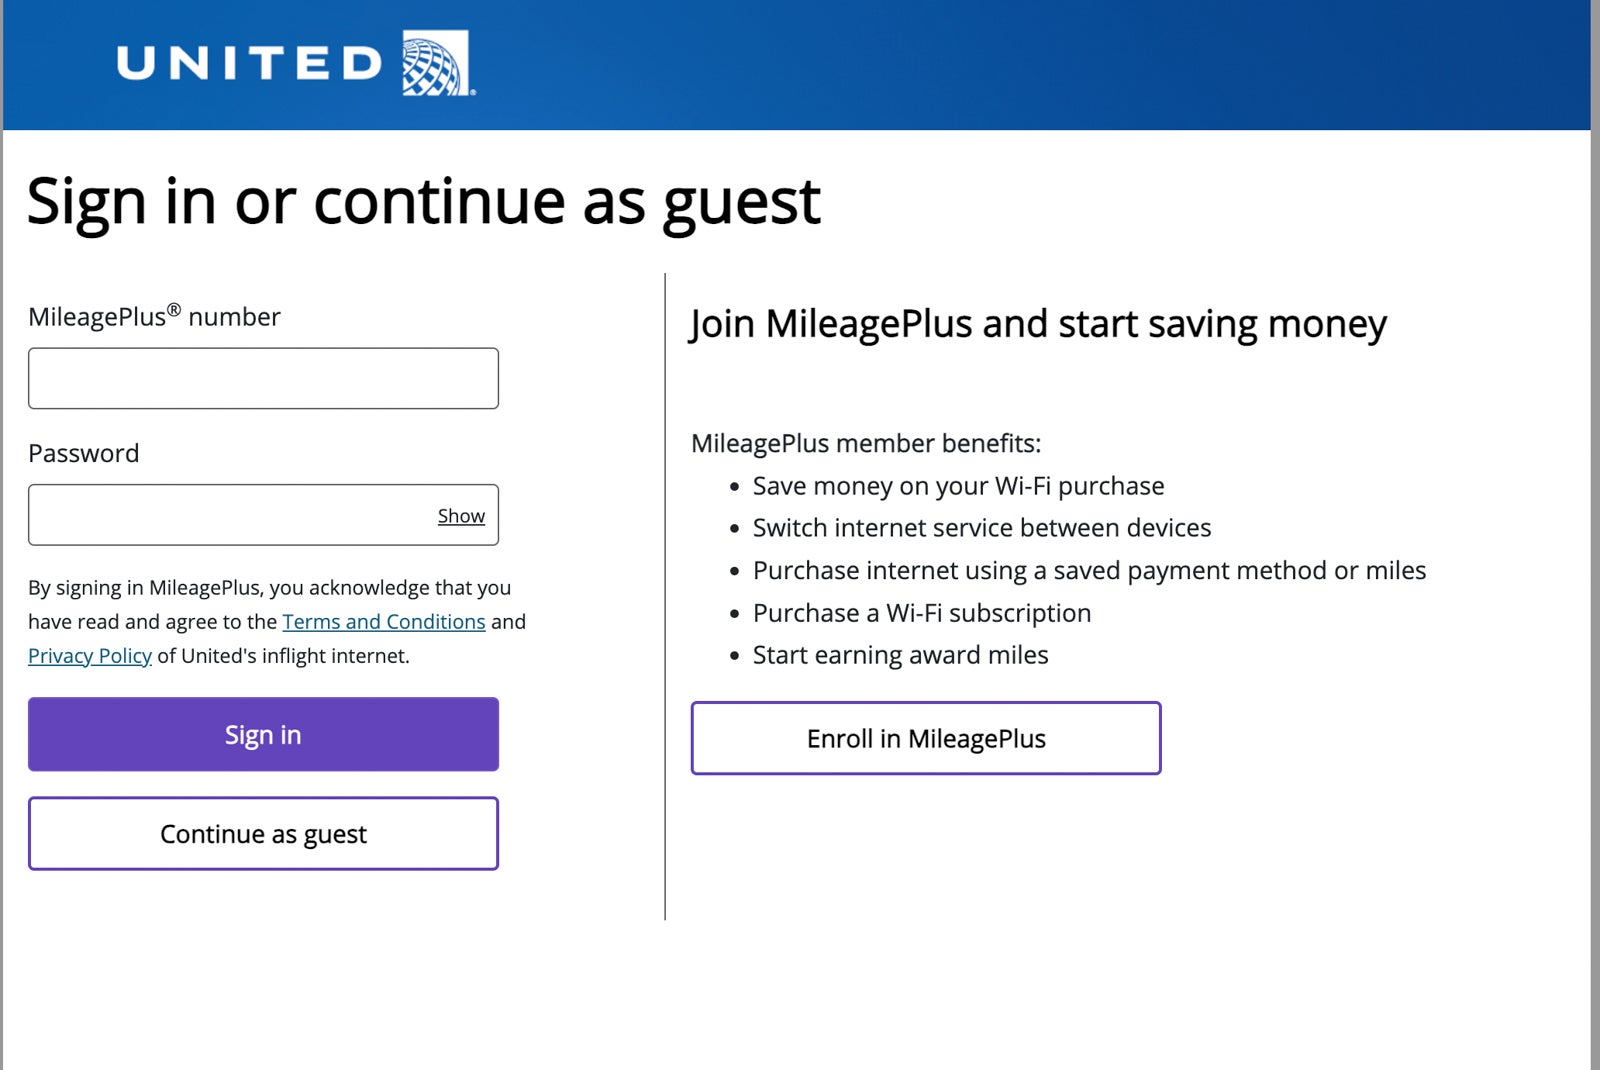Open the Privacy Policy link

point(90,656)
